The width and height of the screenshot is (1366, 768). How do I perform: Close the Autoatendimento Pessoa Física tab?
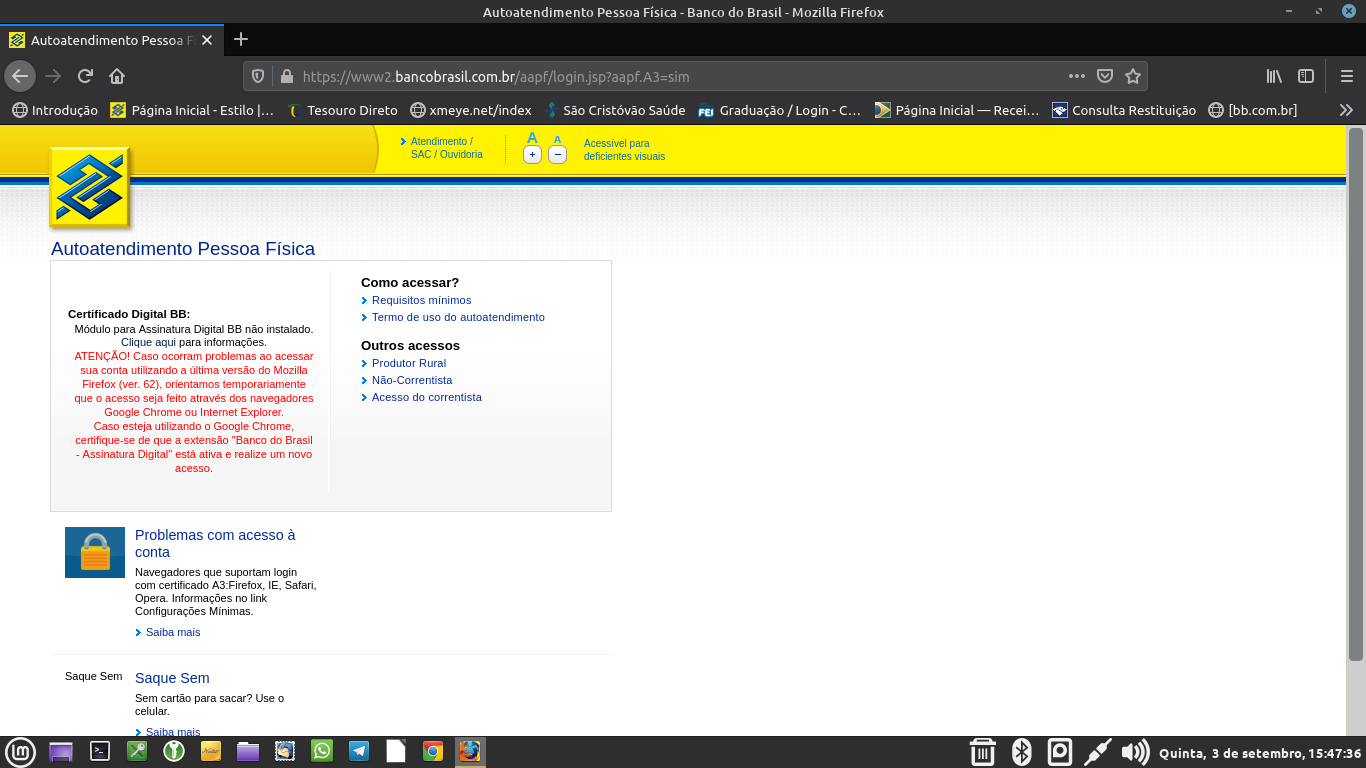click(x=207, y=40)
